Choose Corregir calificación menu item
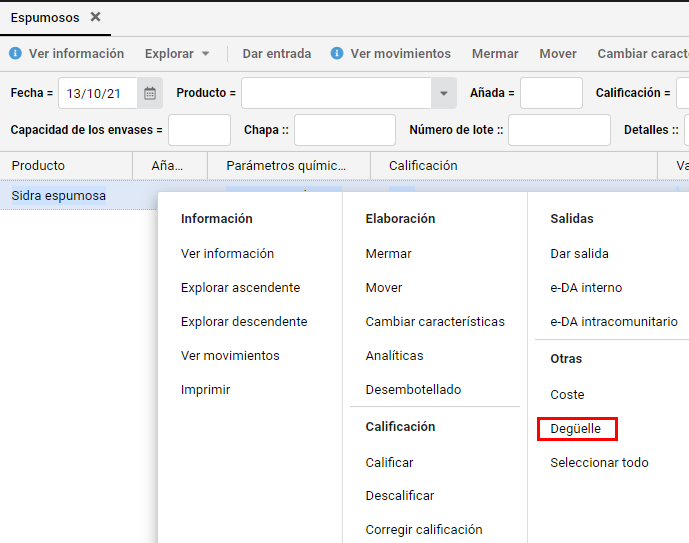 click(424, 529)
